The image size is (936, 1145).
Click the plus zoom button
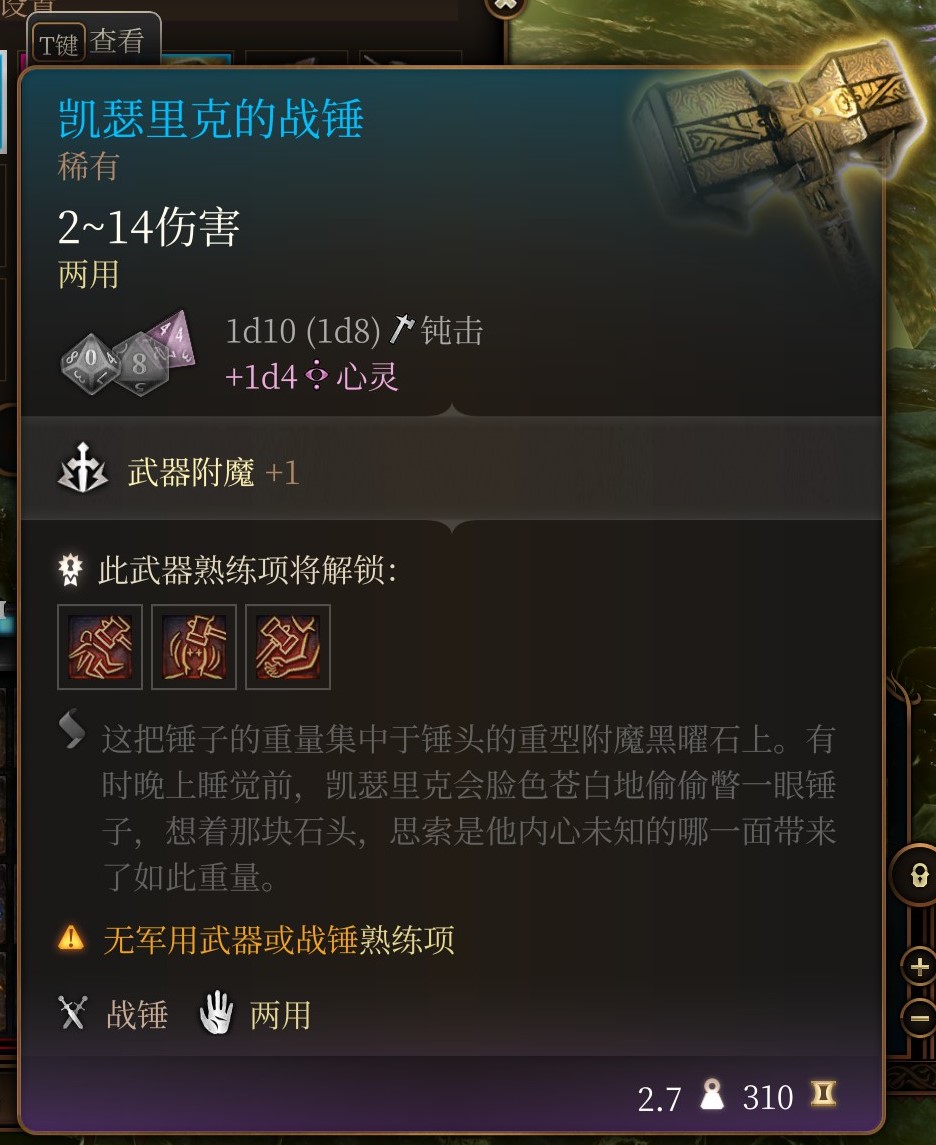919,968
